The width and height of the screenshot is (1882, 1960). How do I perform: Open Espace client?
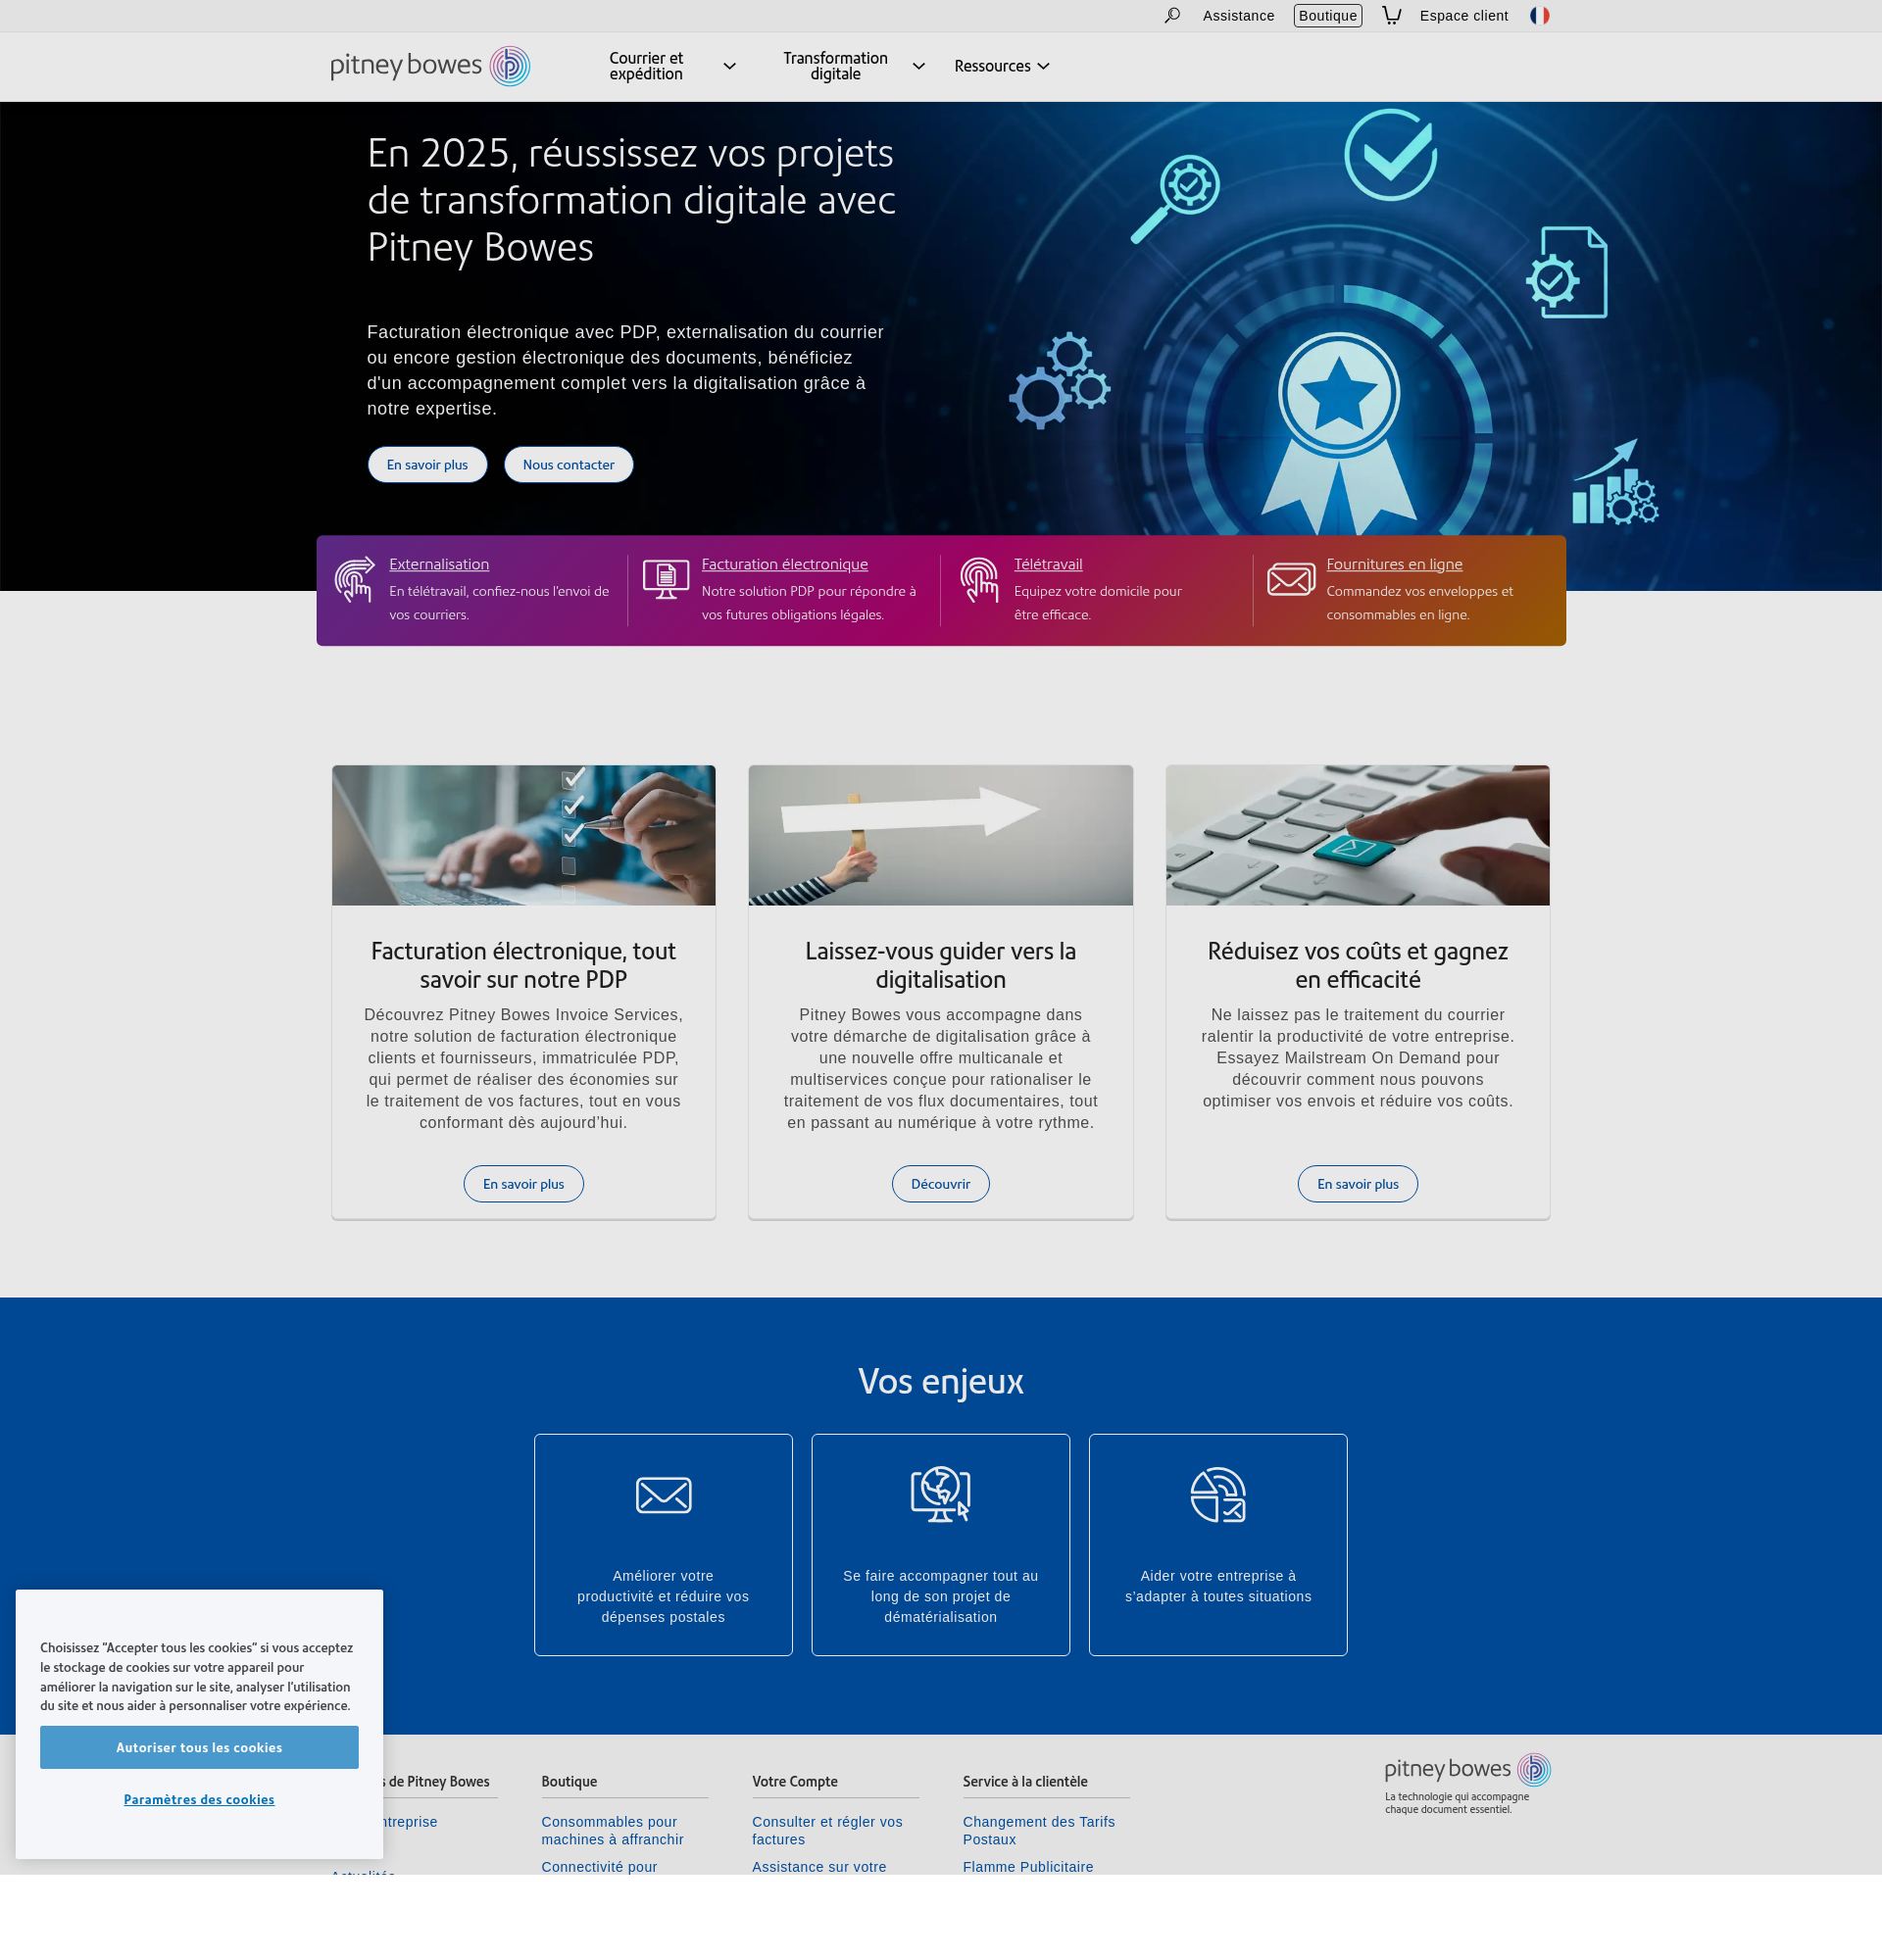1463,15
